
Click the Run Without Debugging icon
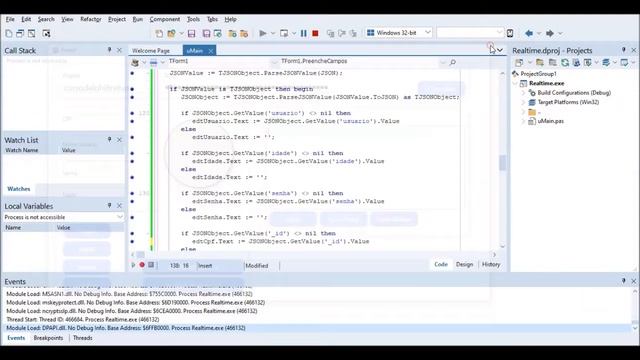[284, 33]
